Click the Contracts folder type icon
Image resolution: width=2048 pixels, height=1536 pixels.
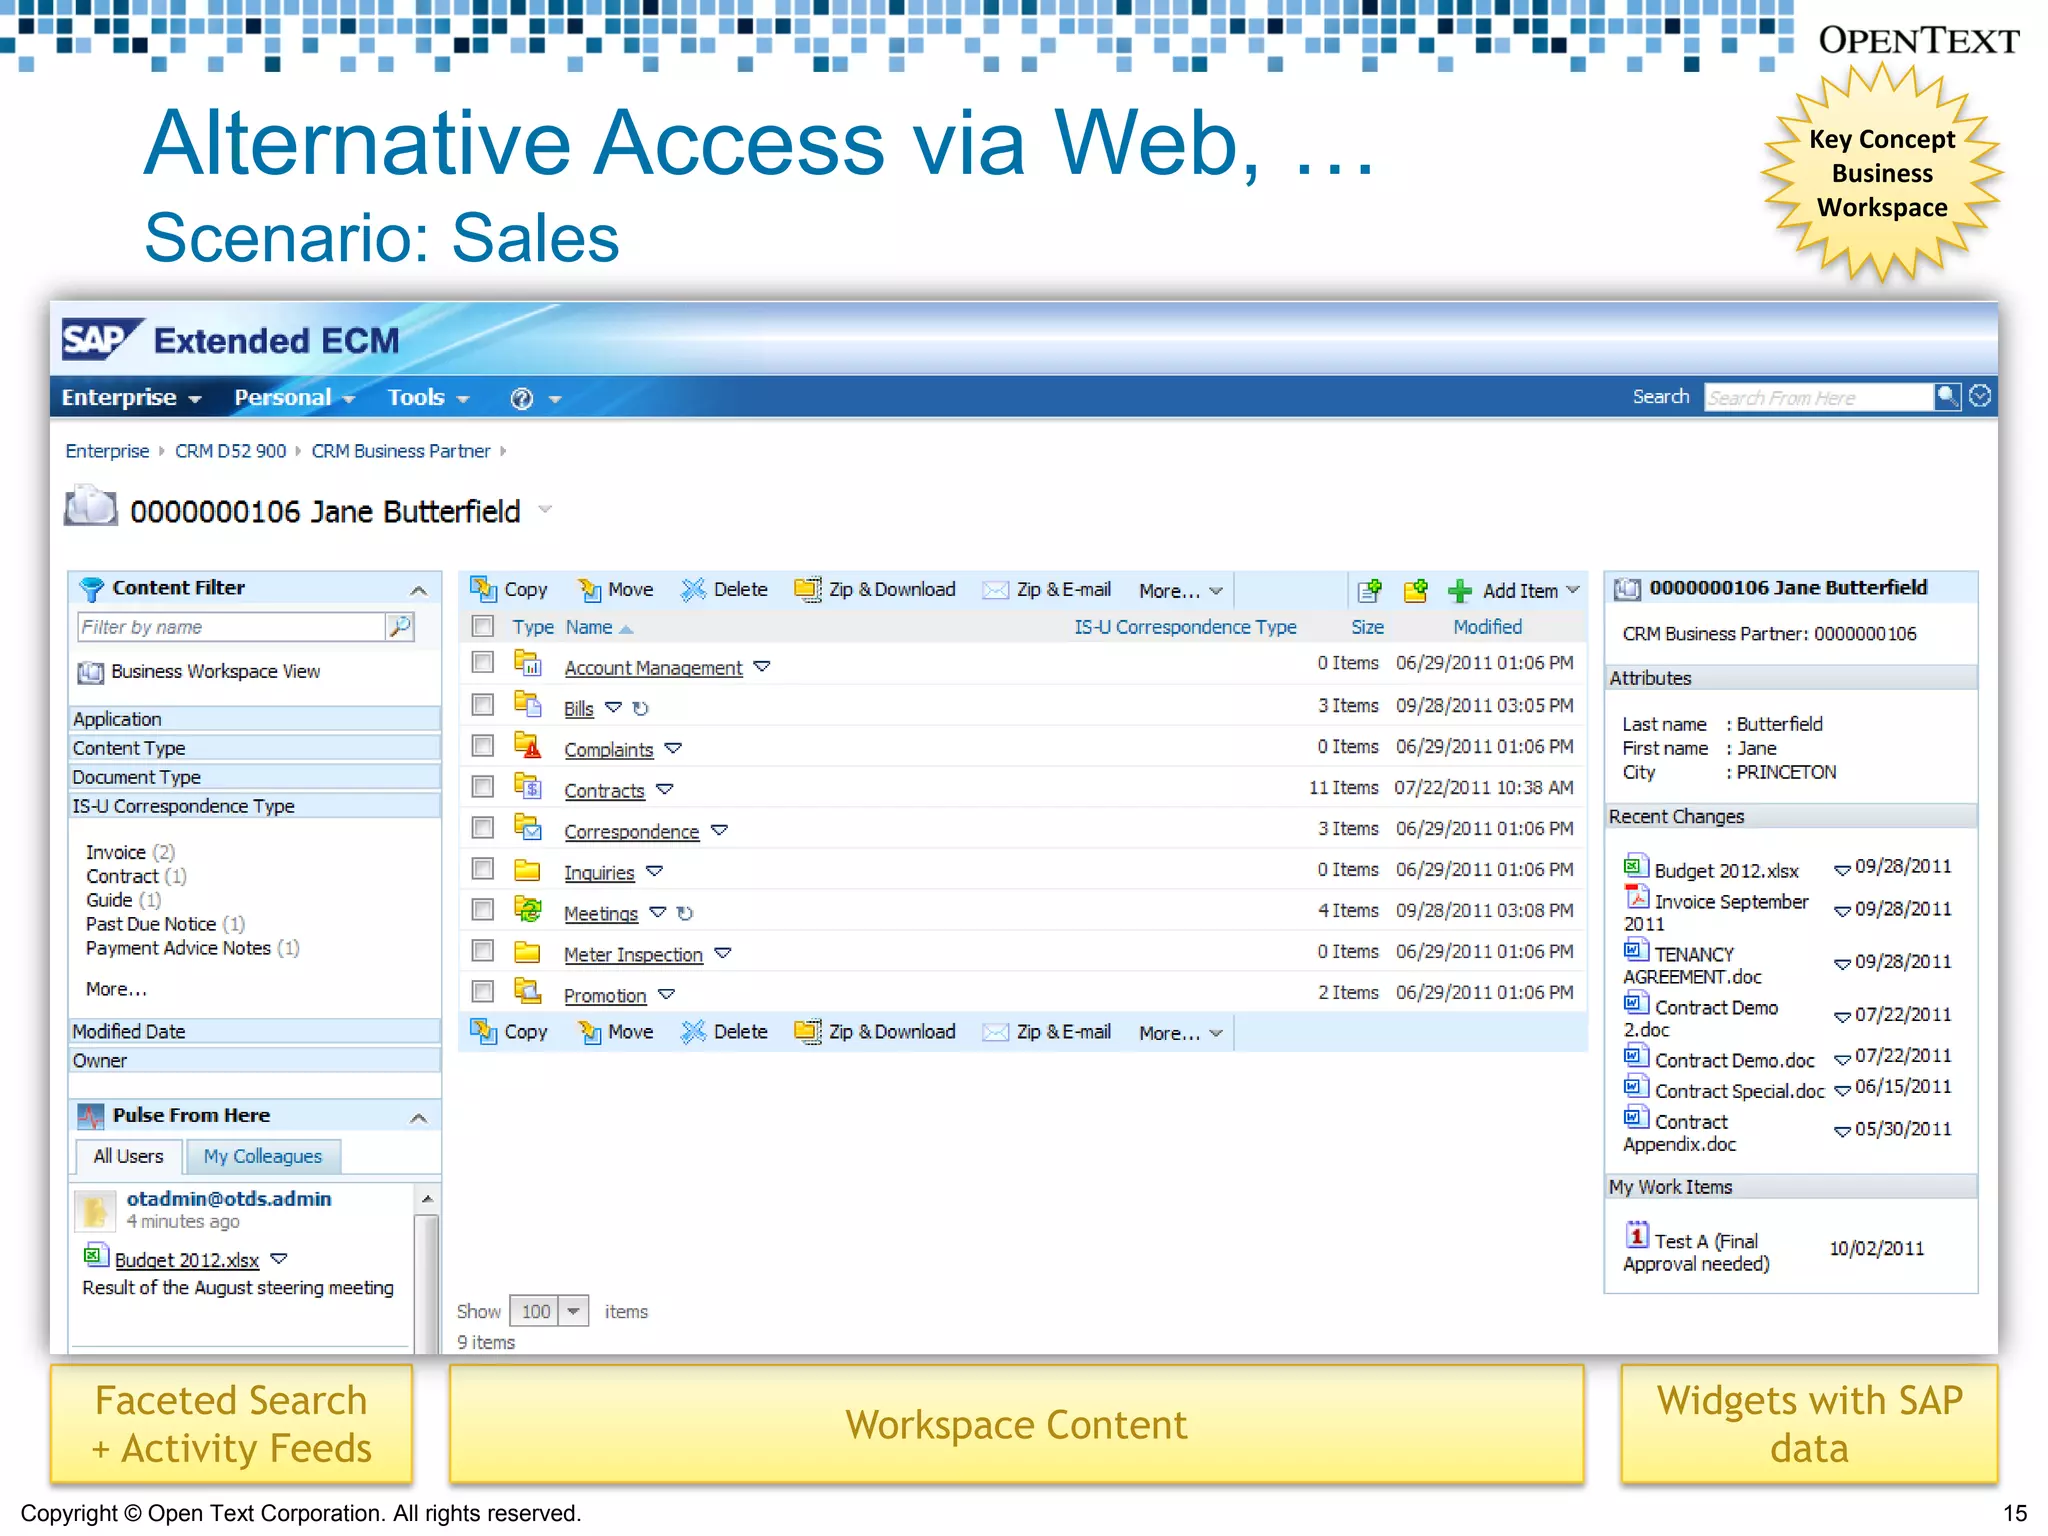click(x=527, y=786)
